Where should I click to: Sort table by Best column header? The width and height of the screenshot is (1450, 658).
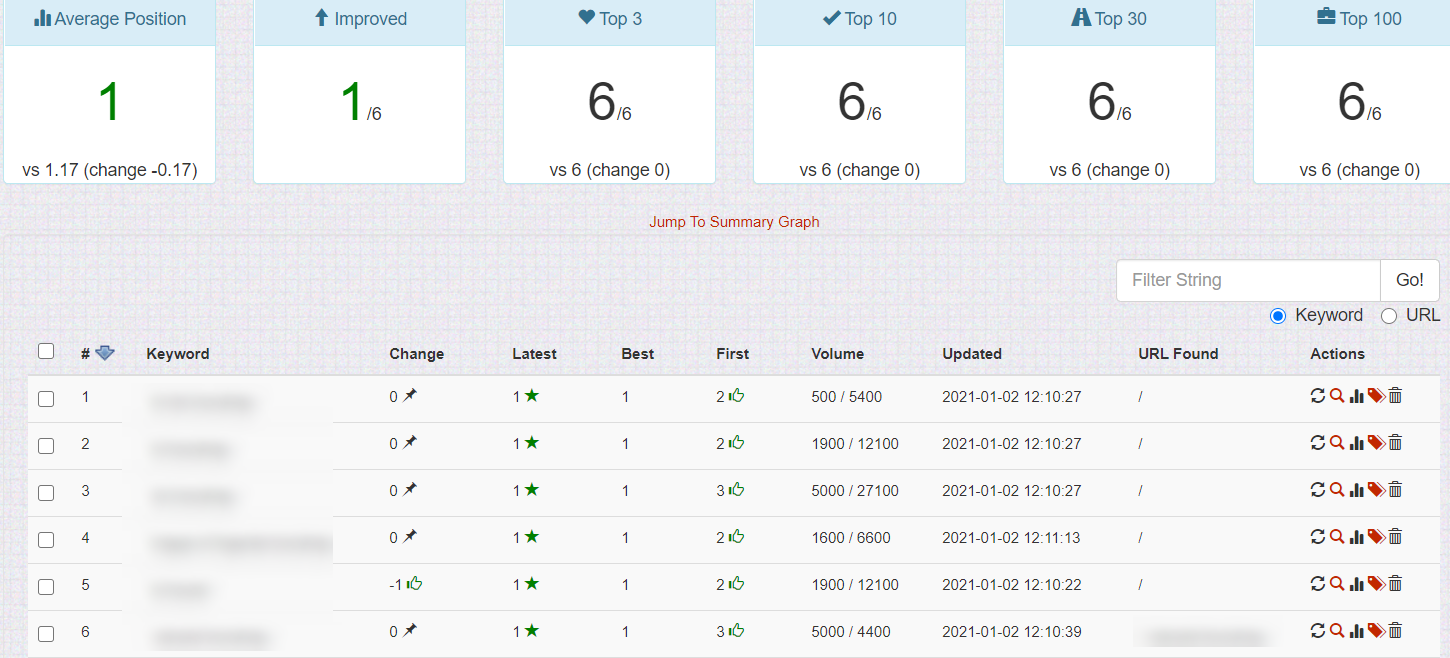click(638, 354)
